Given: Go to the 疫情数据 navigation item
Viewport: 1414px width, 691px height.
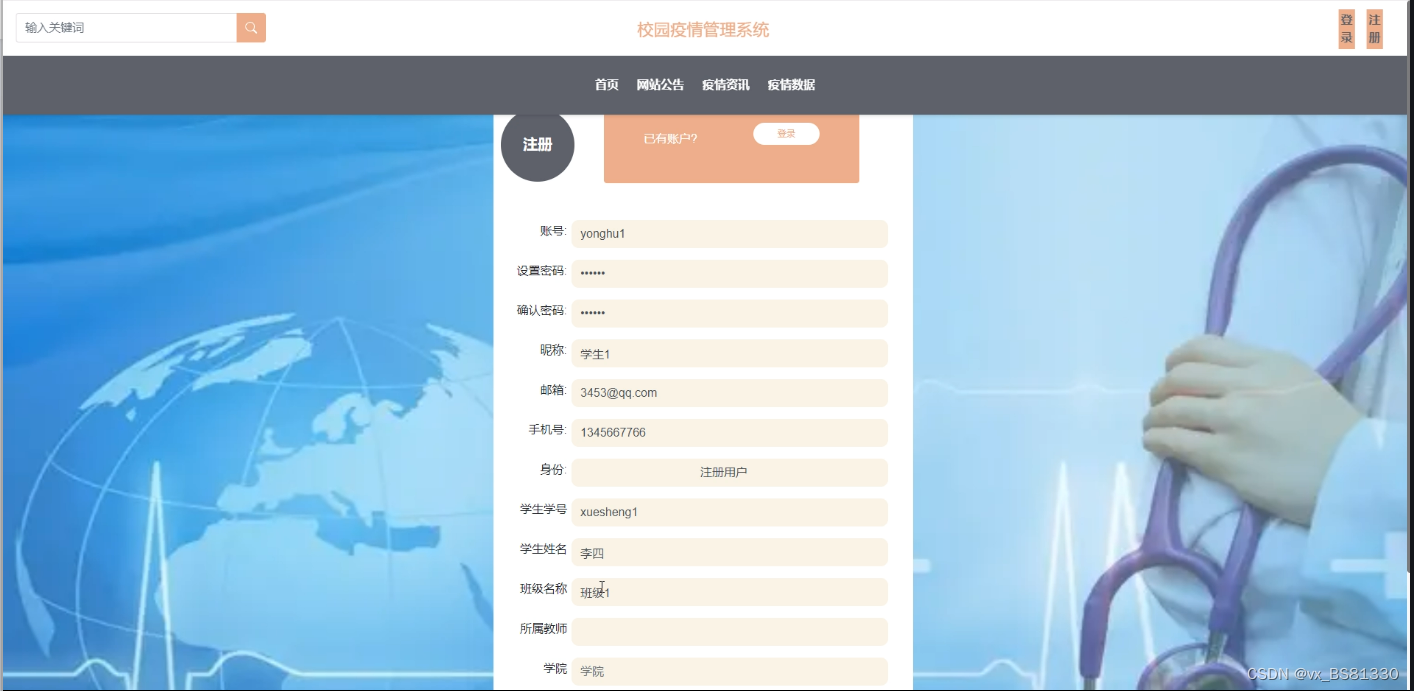Looking at the screenshot, I should coord(791,85).
